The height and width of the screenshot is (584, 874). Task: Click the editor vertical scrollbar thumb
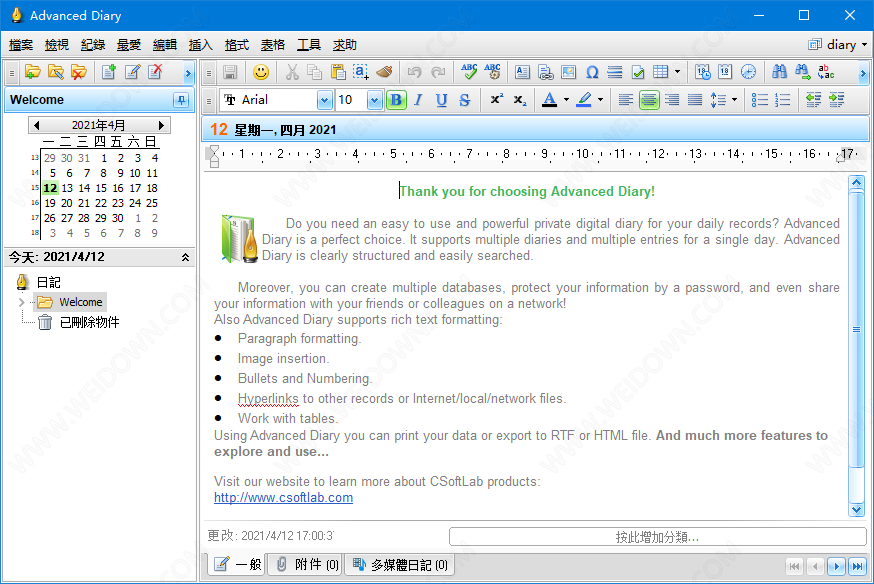coord(856,330)
